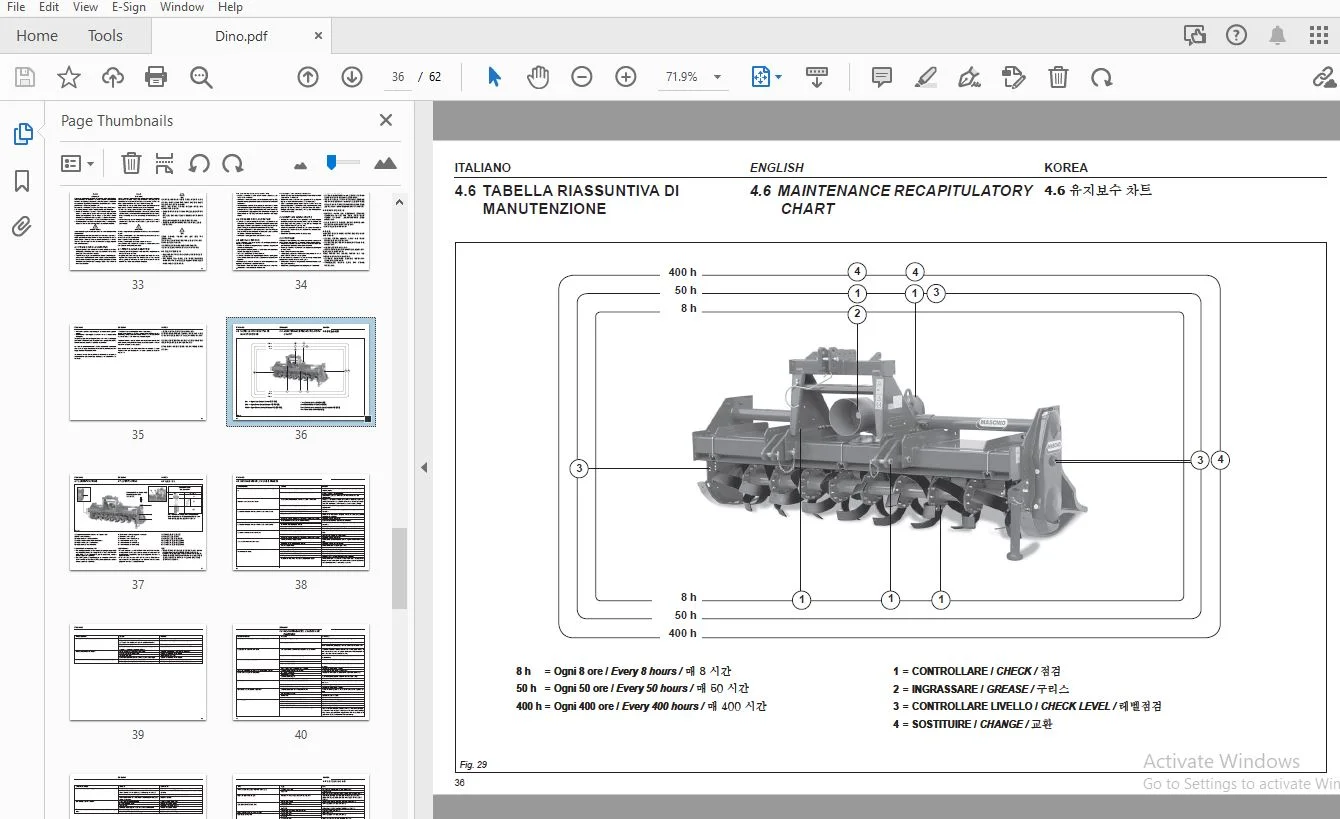The height and width of the screenshot is (819, 1340).
Task: Open the View menu
Action: point(86,7)
